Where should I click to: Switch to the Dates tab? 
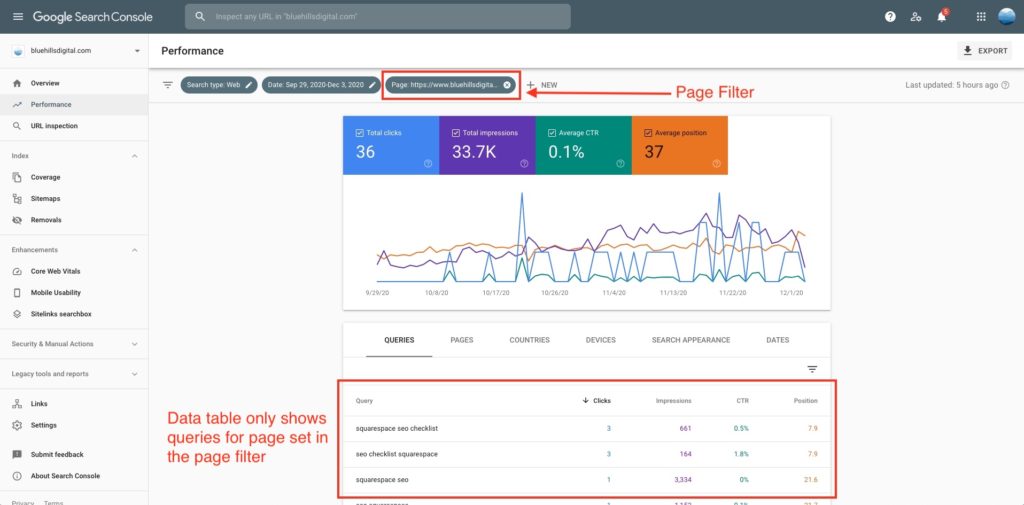(778, 340)
